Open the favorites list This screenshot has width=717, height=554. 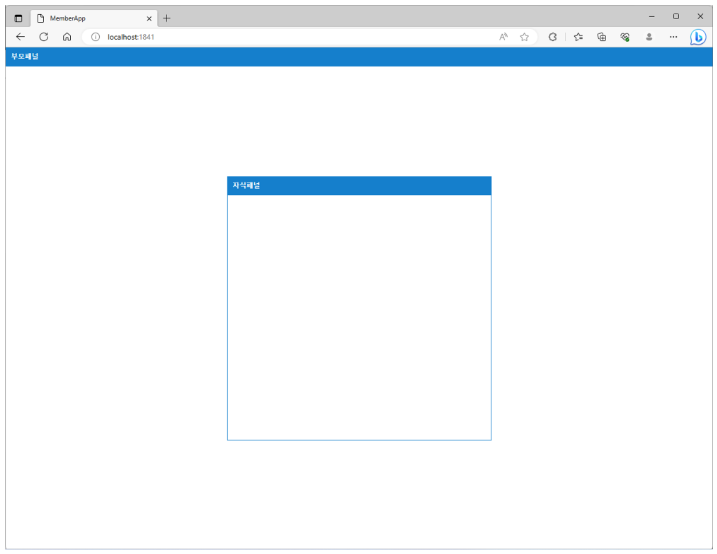click(578, 37)
